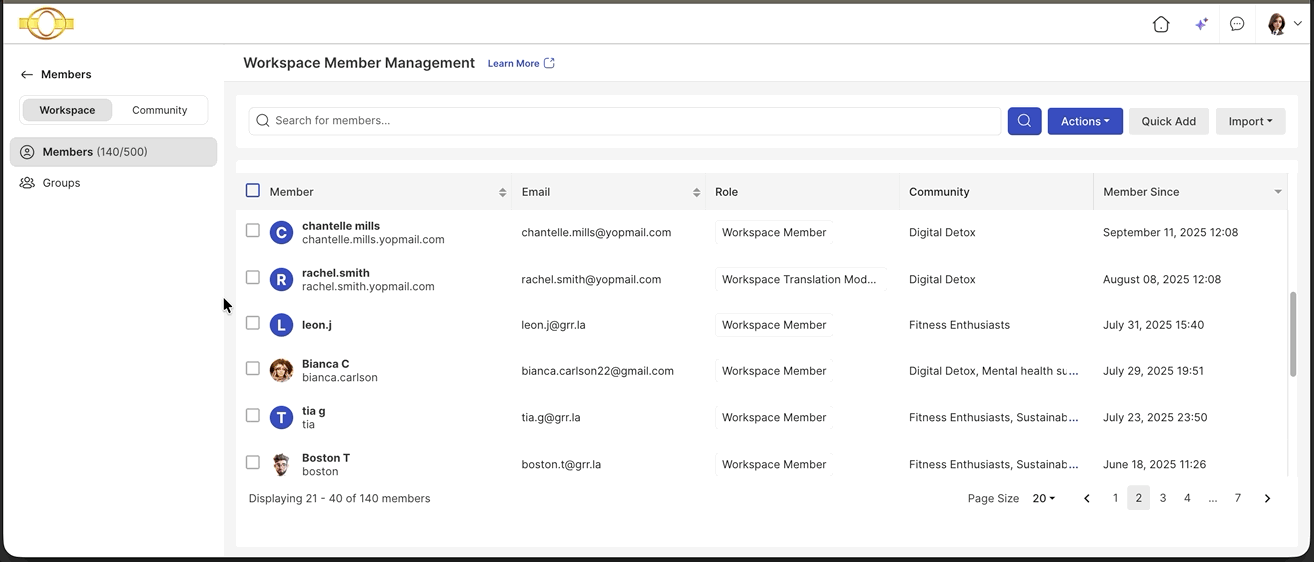Screen dimensions: 1314x562
Task: Go to page 7
Action: click(x=1237, y=498)
